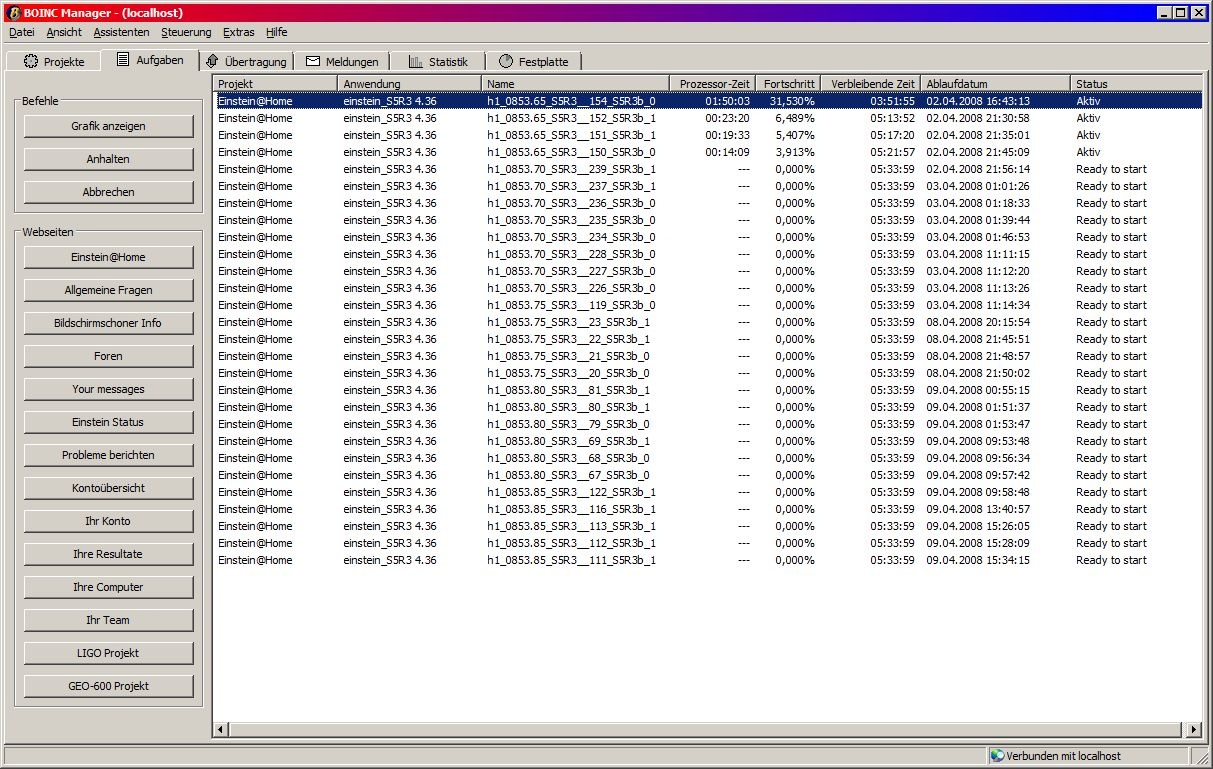Select task h1_0853.65_S5R3__152_S5R3b_1
Image resolution: width=1213 pixels, height=769 pixels.
(x=708, y=118)
